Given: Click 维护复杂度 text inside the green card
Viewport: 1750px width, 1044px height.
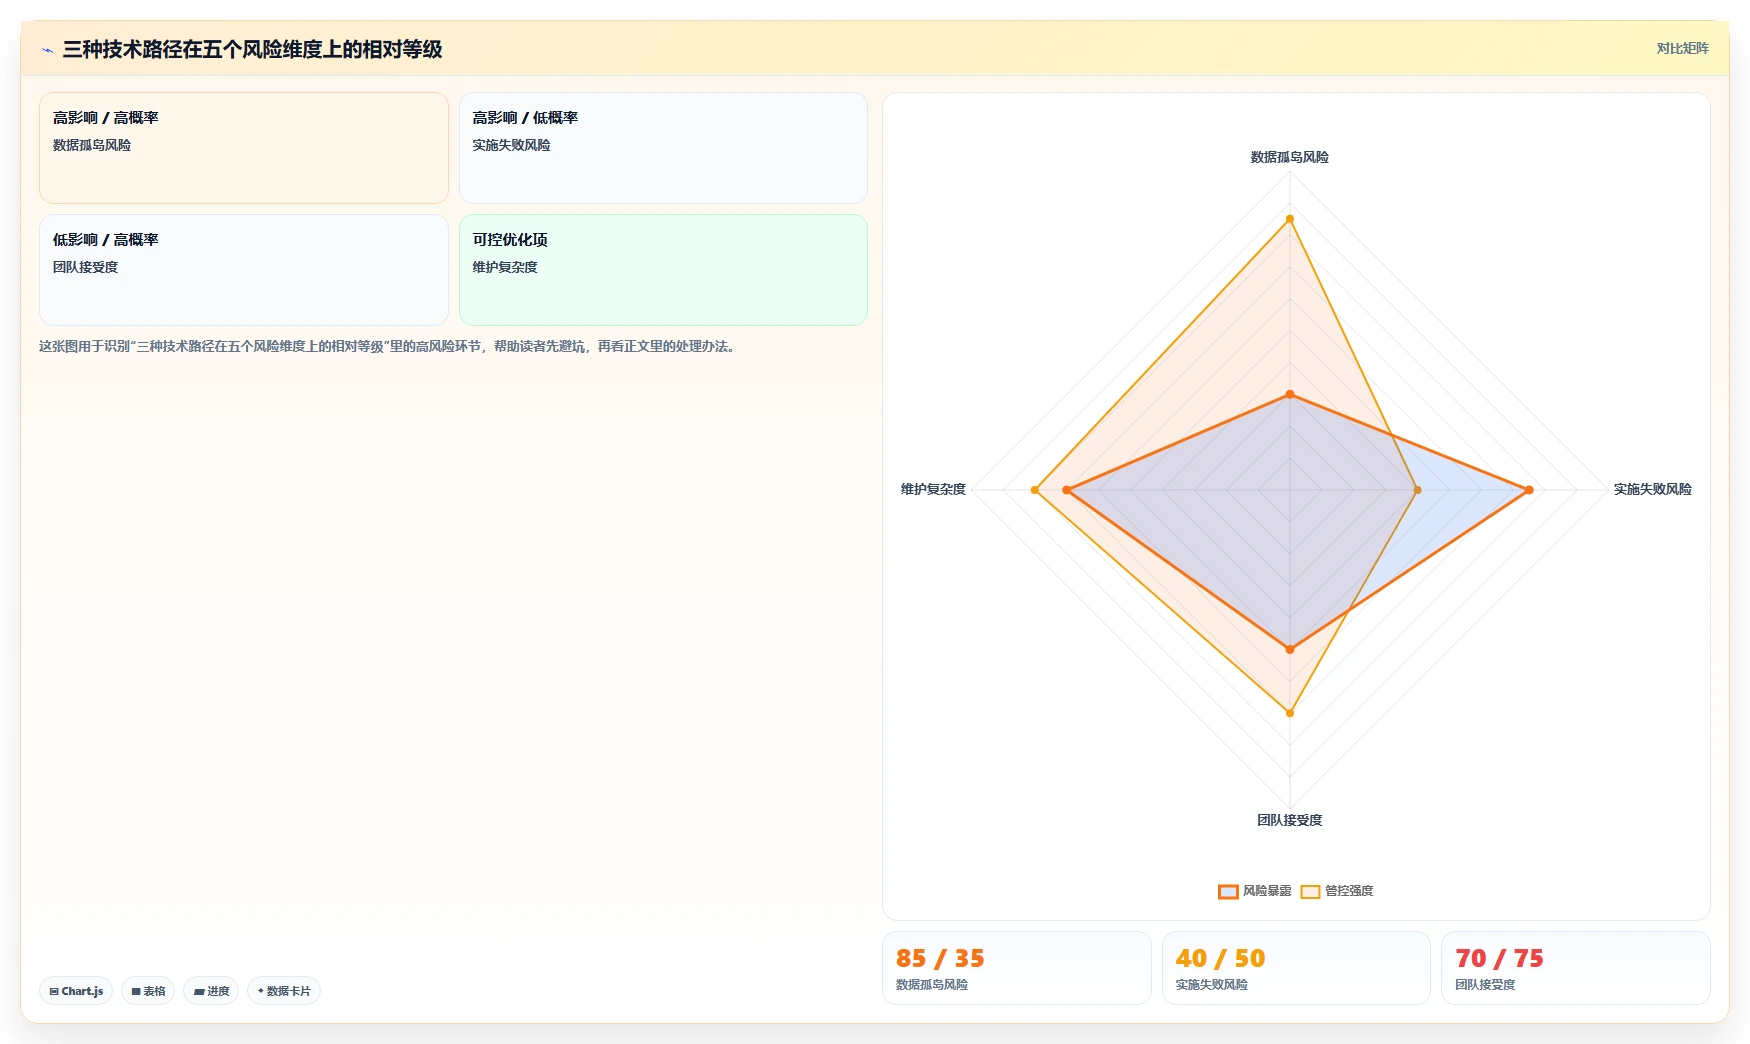Looking at the screenshot, I should (505, 267).
